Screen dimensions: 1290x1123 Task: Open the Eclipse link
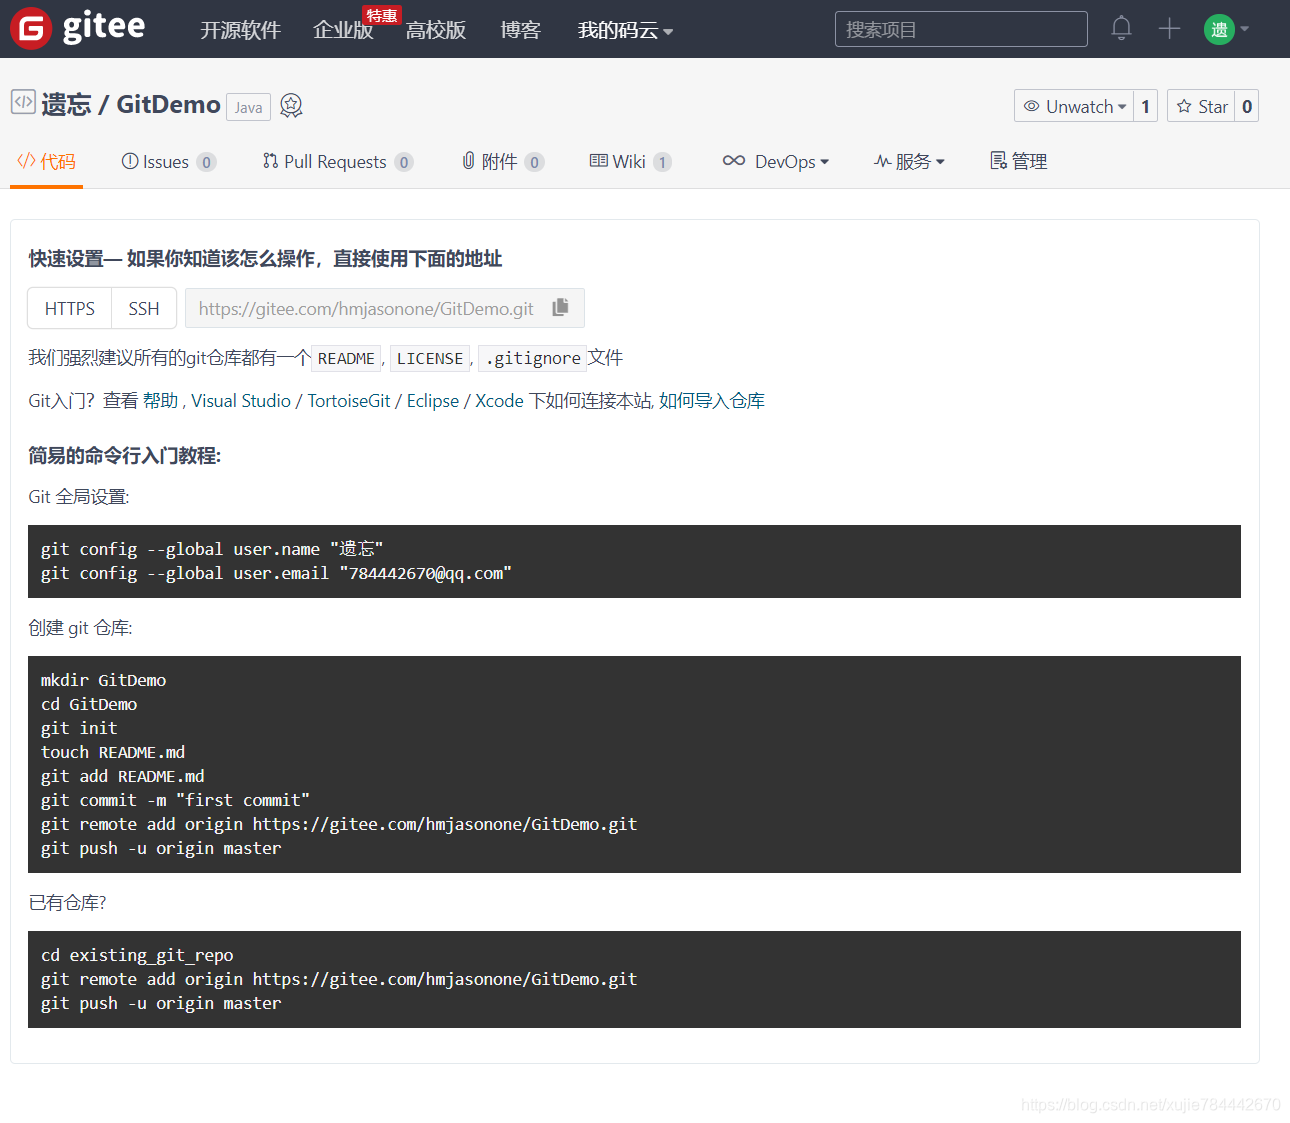click(433, 400)
